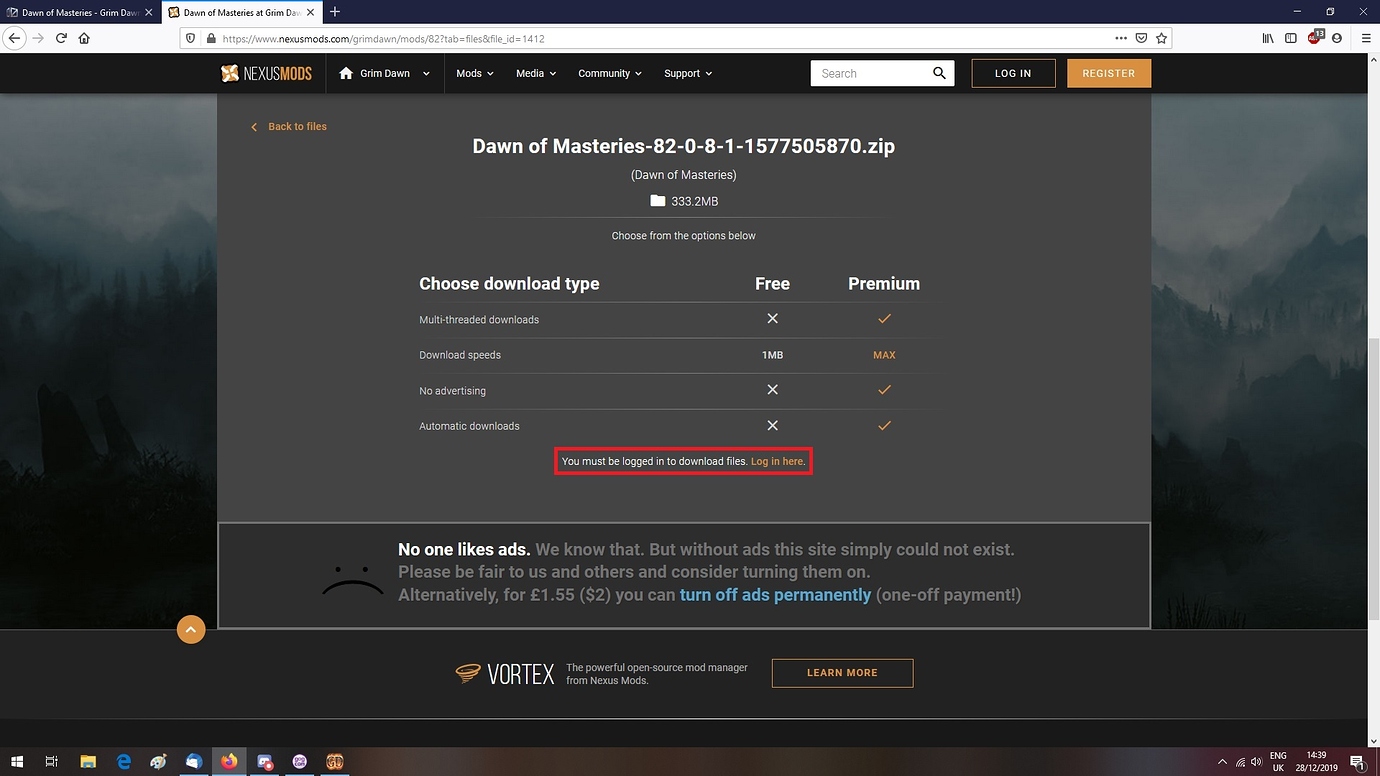Viewport: 1380px width, 776px height.
Task: Switch to the Dawn of Masteries Grim Dawn tab
Action: (75, 13)
